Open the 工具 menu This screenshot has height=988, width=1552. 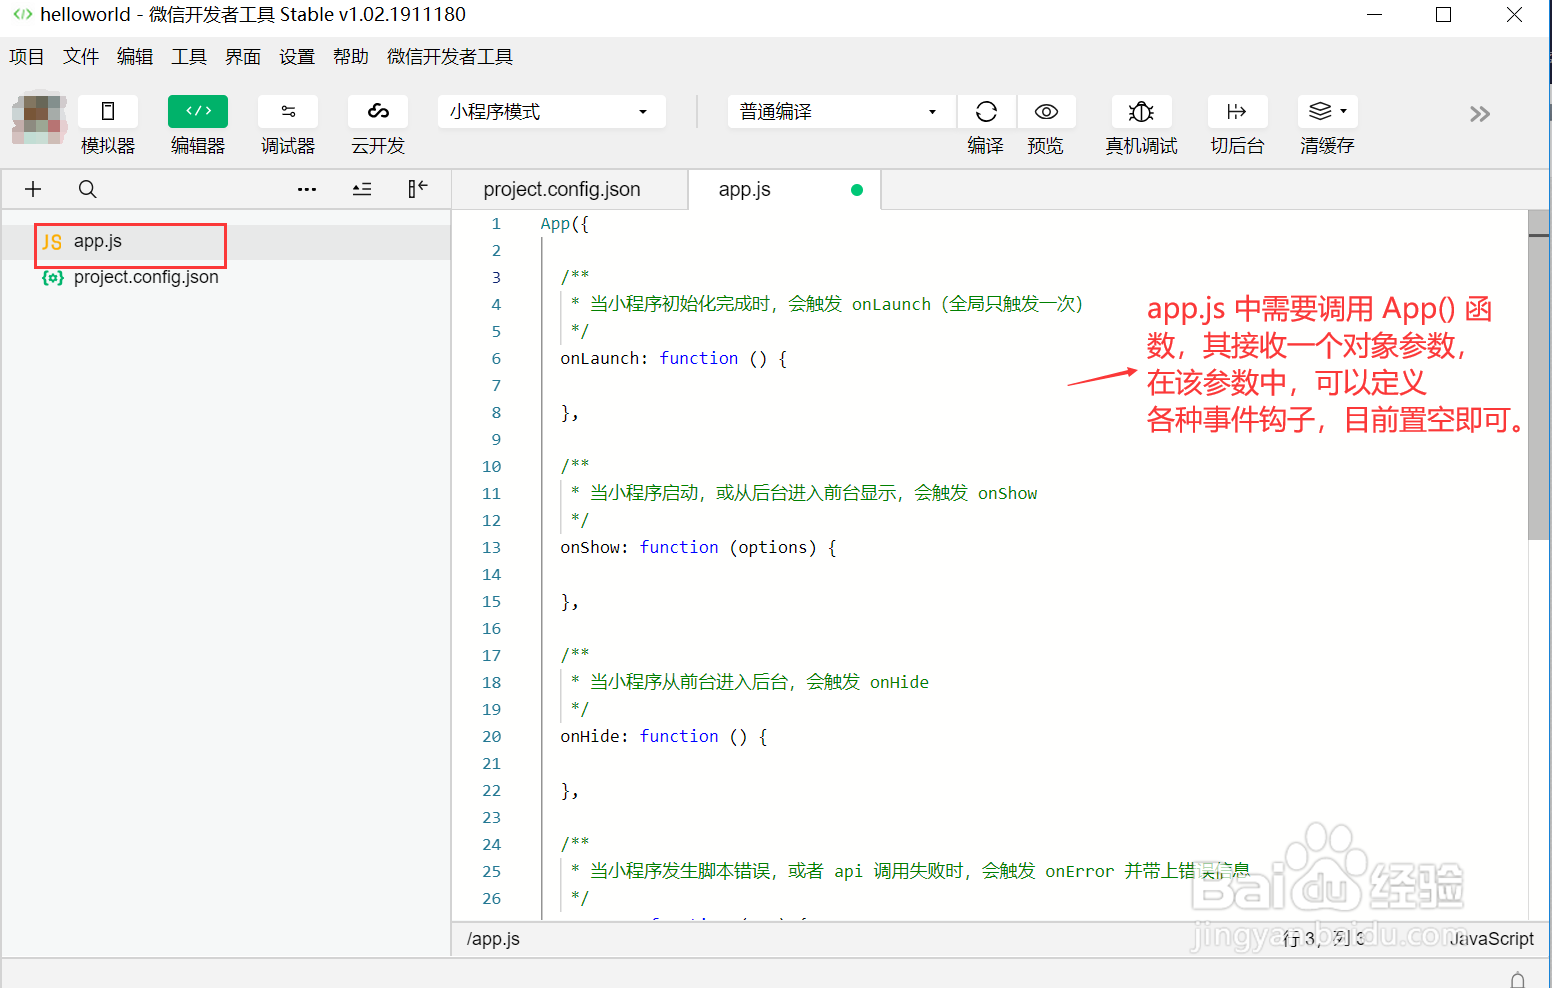(x=189, y=57)
